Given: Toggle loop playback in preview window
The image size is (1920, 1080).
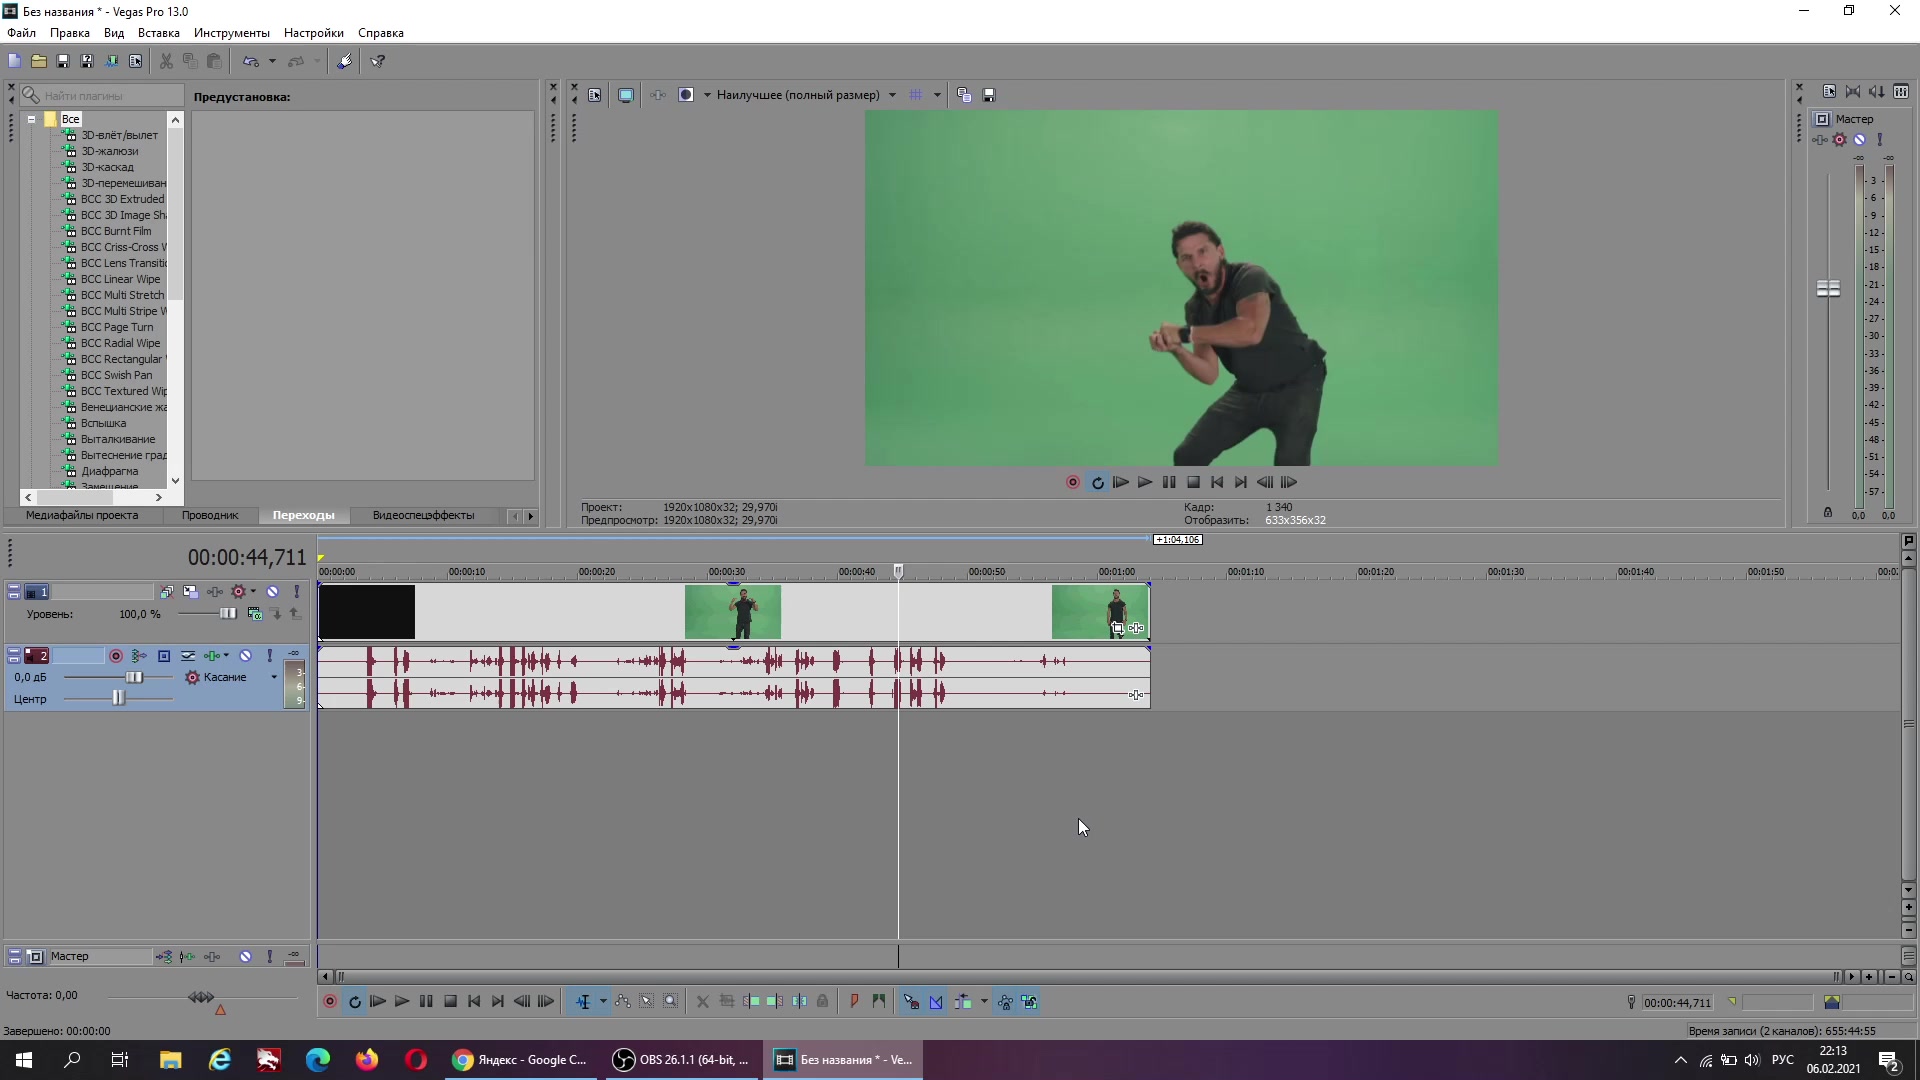Looking at the screenshot, I should pyautogui.click(x=1097, y=482).
